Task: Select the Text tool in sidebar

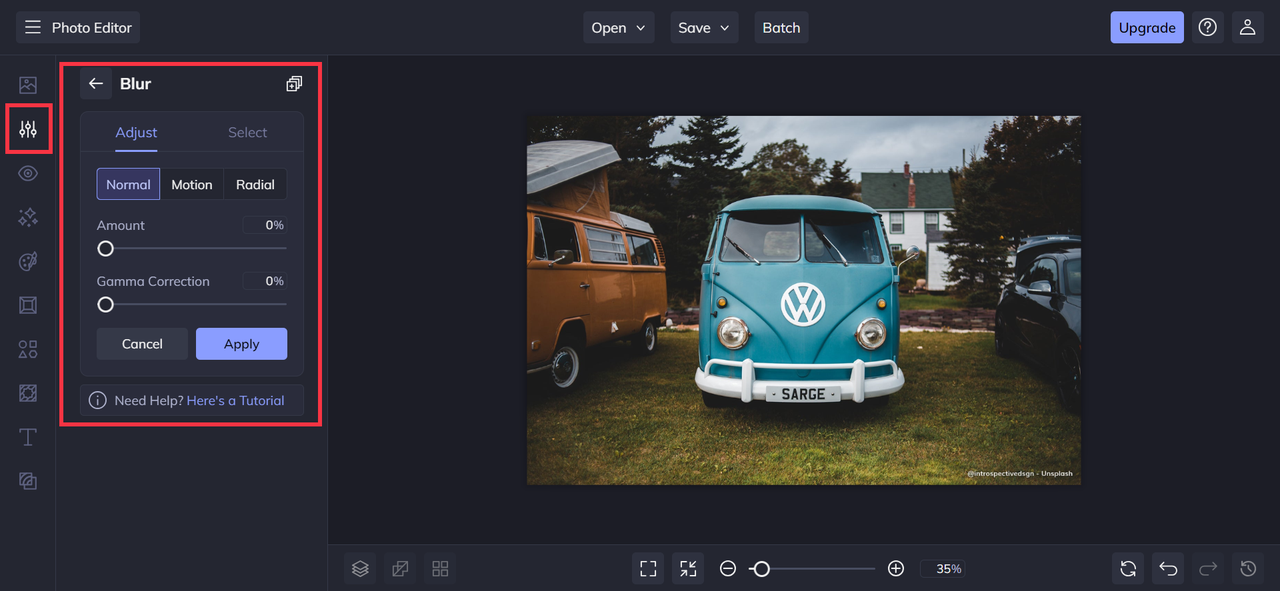Action: (28, 437)
